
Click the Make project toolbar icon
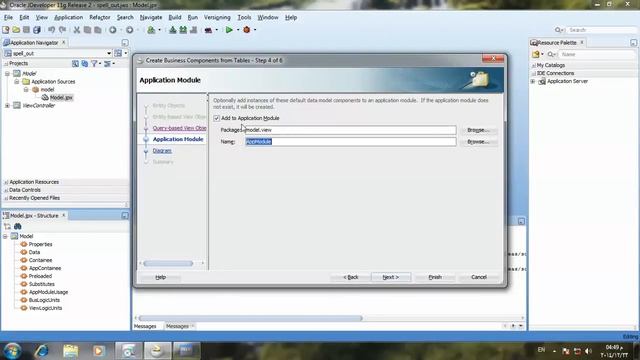173,30
